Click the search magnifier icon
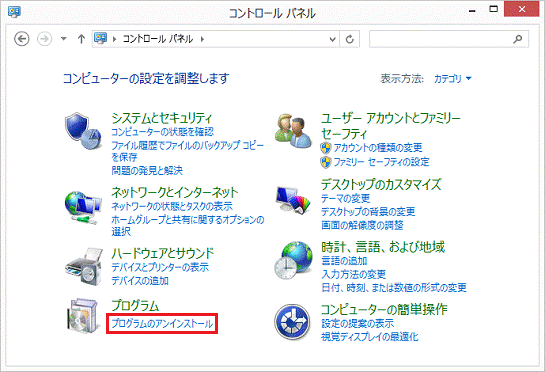Screen dimensions: 545x372 [x=518, y=39]
